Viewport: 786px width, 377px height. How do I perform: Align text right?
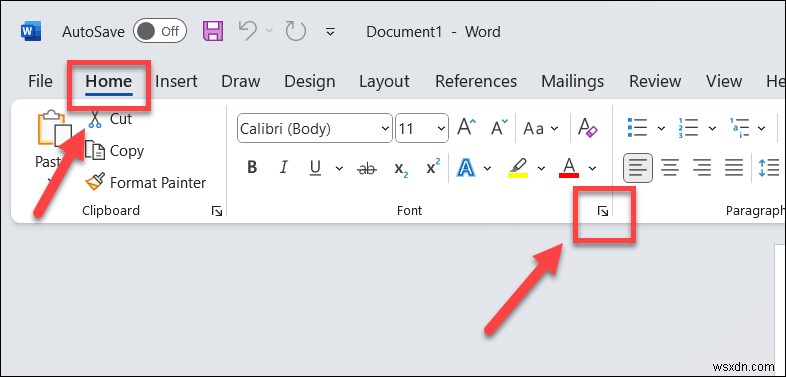pos(702,167)
